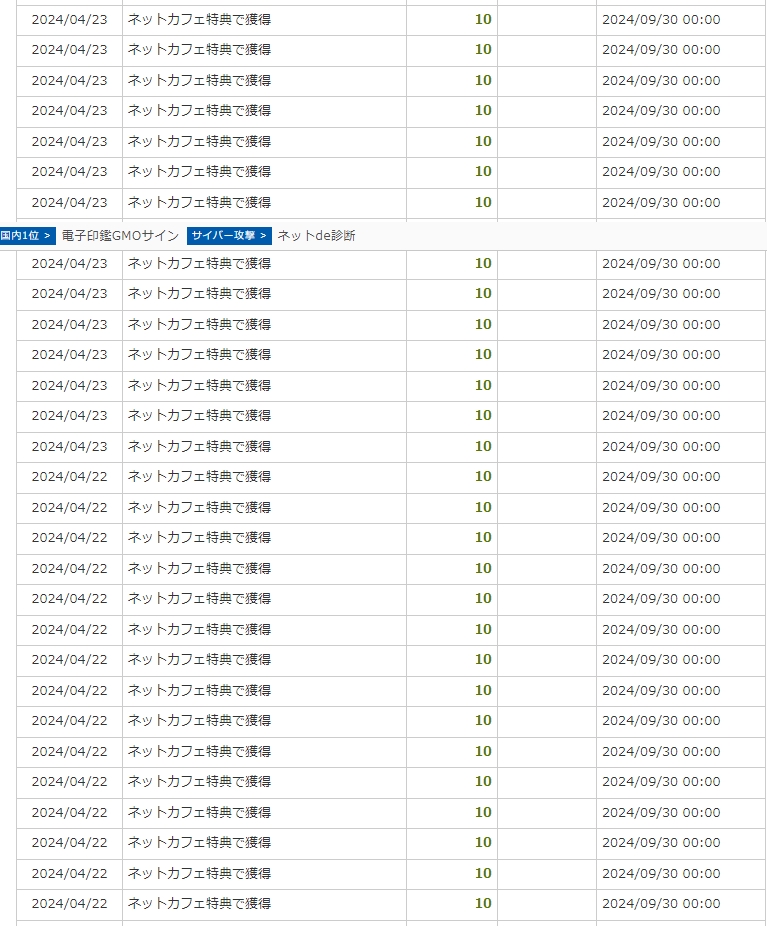The height and width of the screenshot is (926, 767).
Task: Click the expiry date in the bottom-most row
Action: [660, 904]
